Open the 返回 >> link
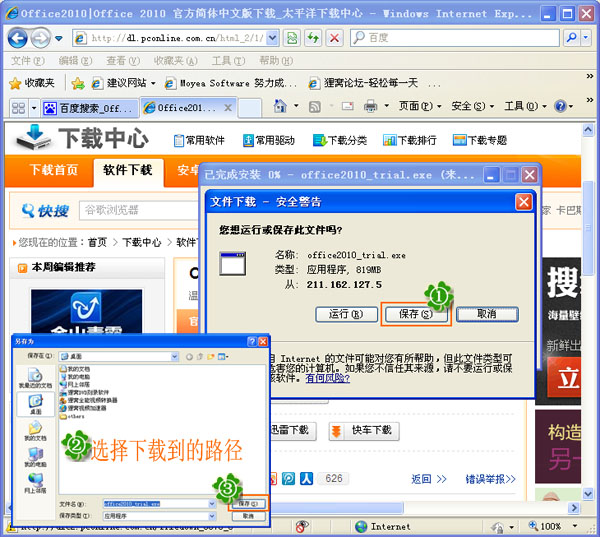 [x=429, y=479]
